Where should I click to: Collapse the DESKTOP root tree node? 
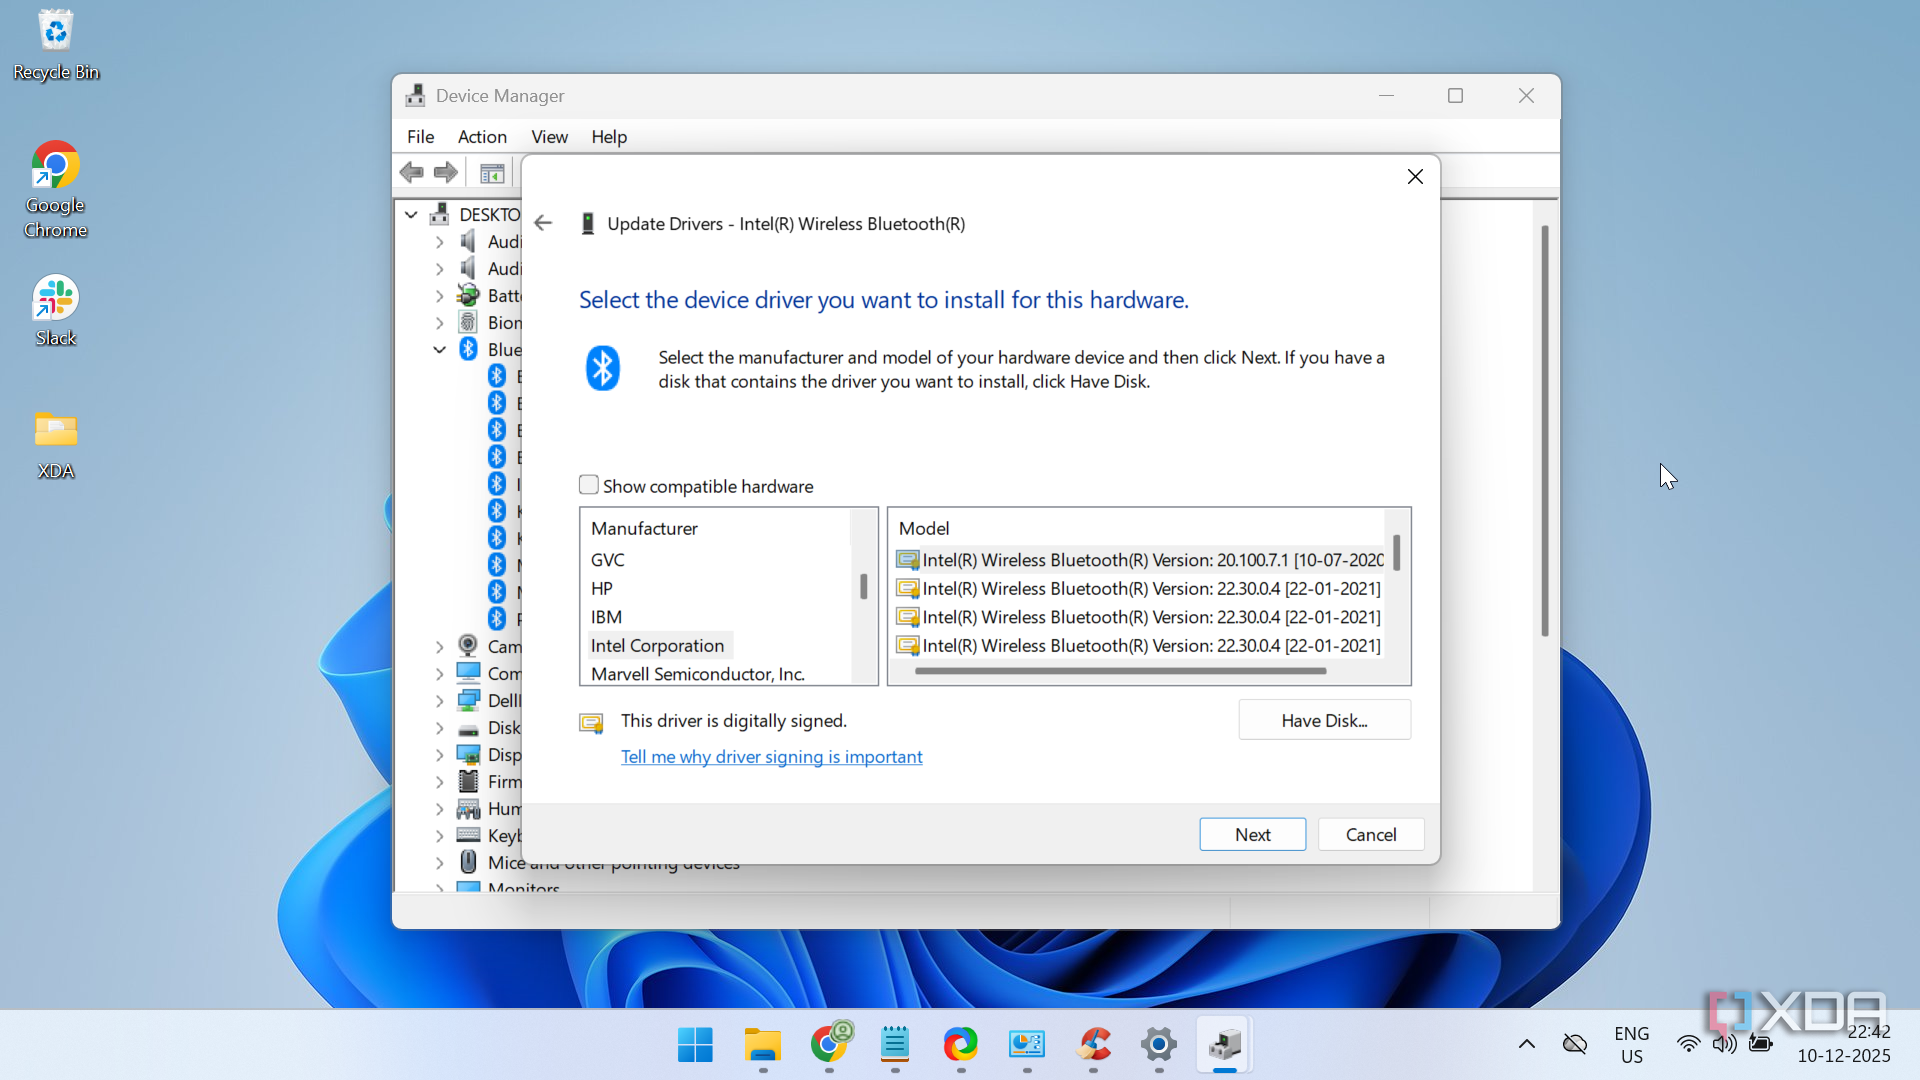[x=411, y=214]
